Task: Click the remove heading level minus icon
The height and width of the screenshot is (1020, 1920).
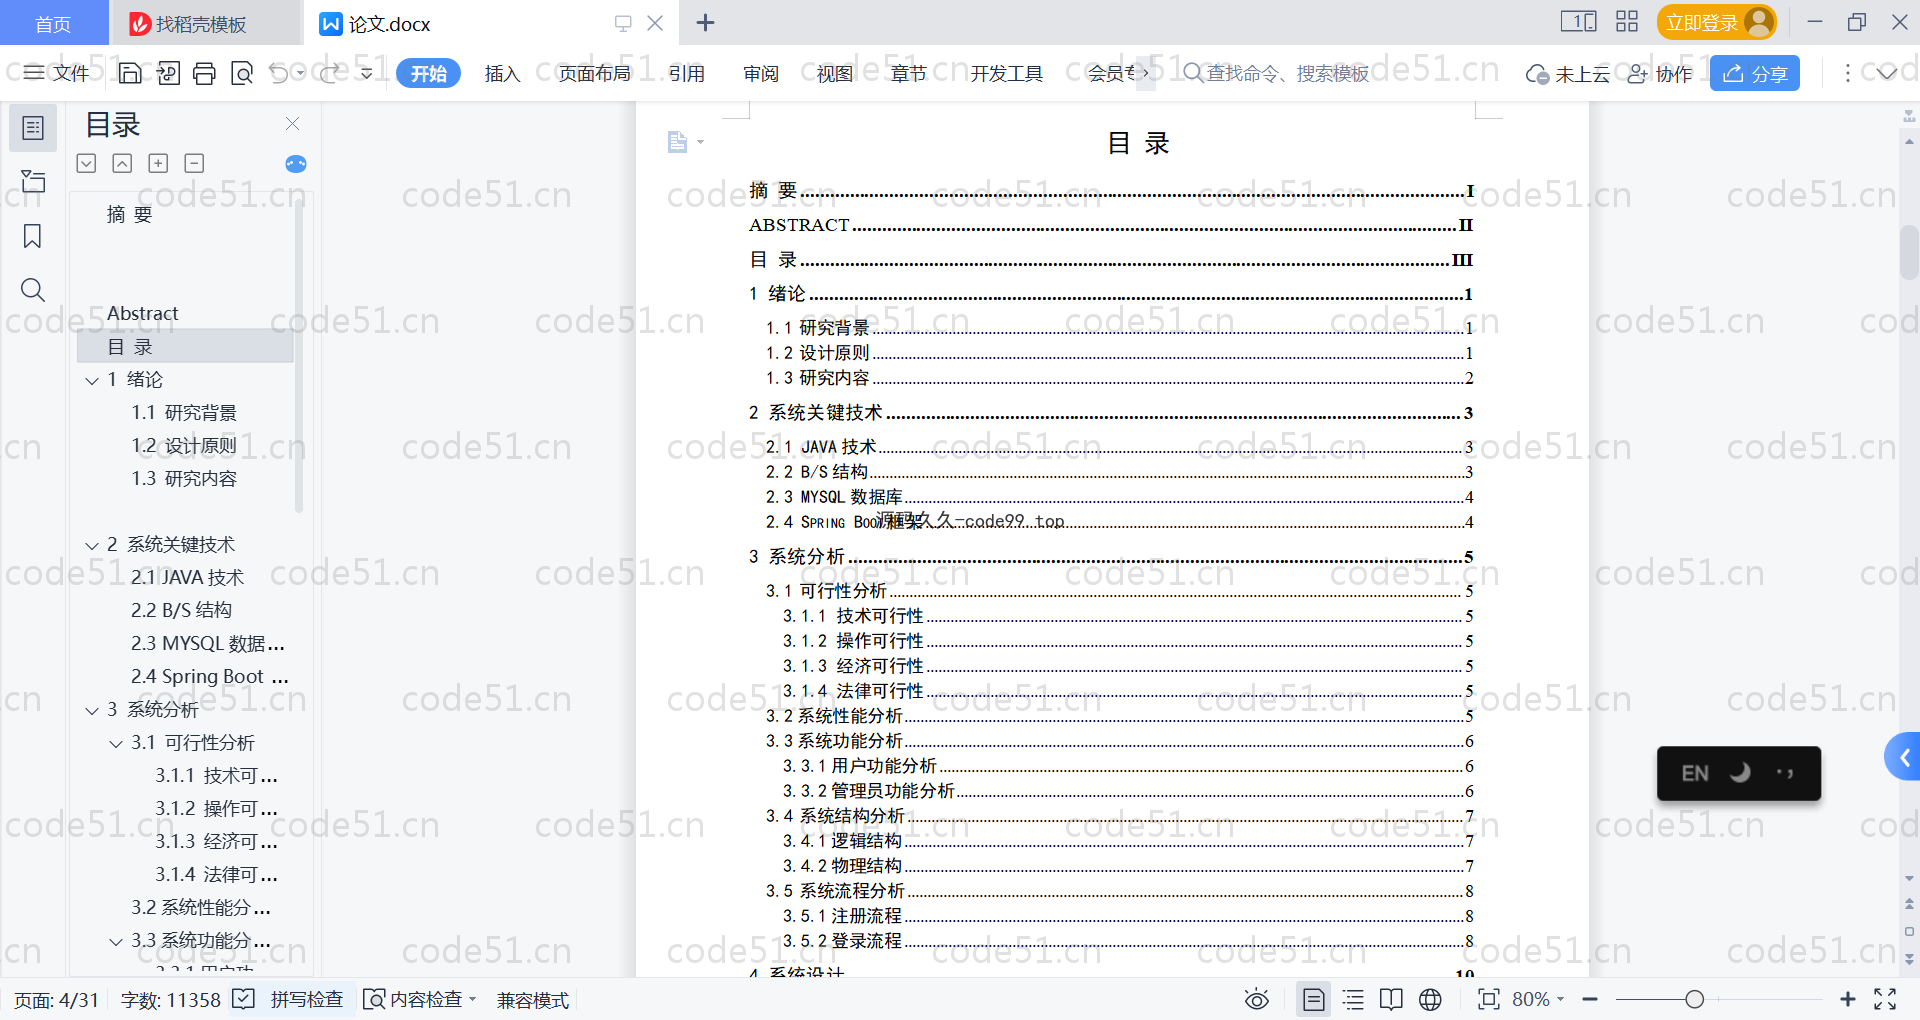Action: click(x=194, y=163)
